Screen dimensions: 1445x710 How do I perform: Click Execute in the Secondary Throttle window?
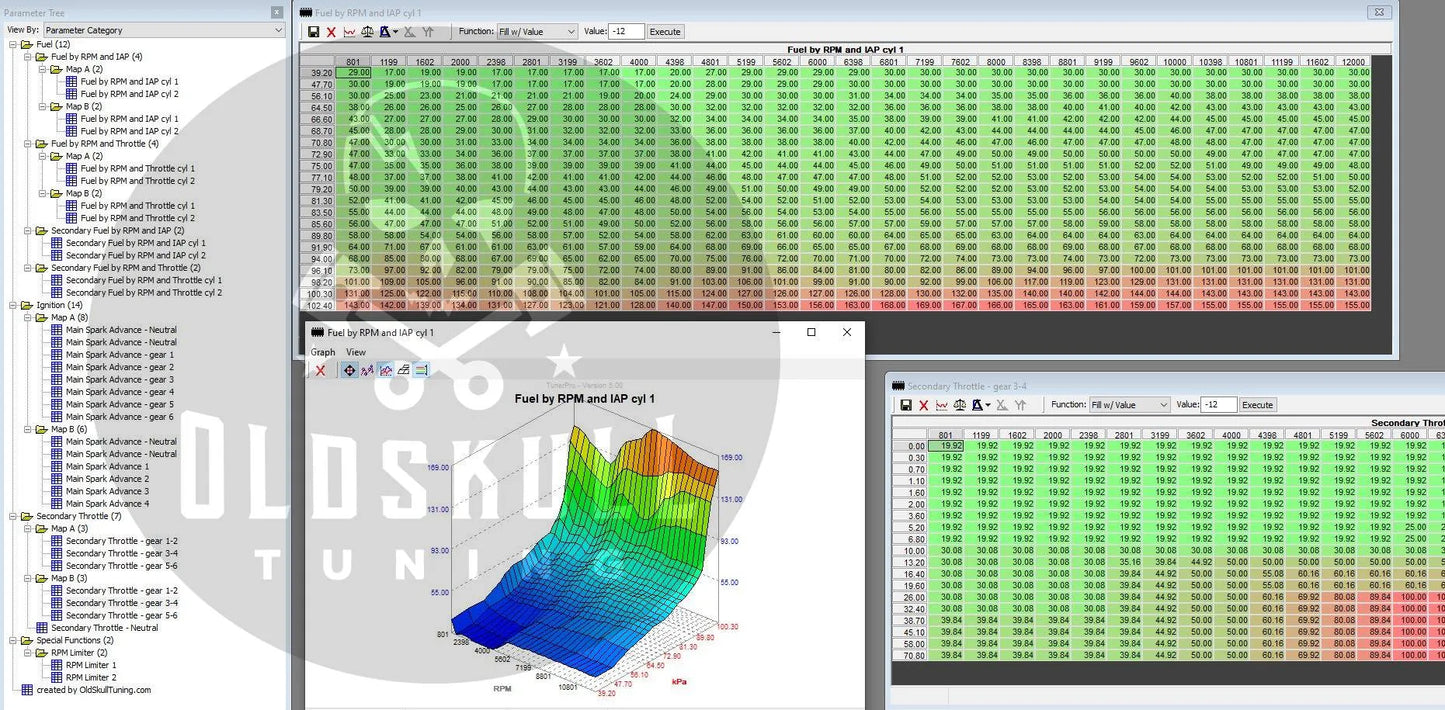[1257, 405]
